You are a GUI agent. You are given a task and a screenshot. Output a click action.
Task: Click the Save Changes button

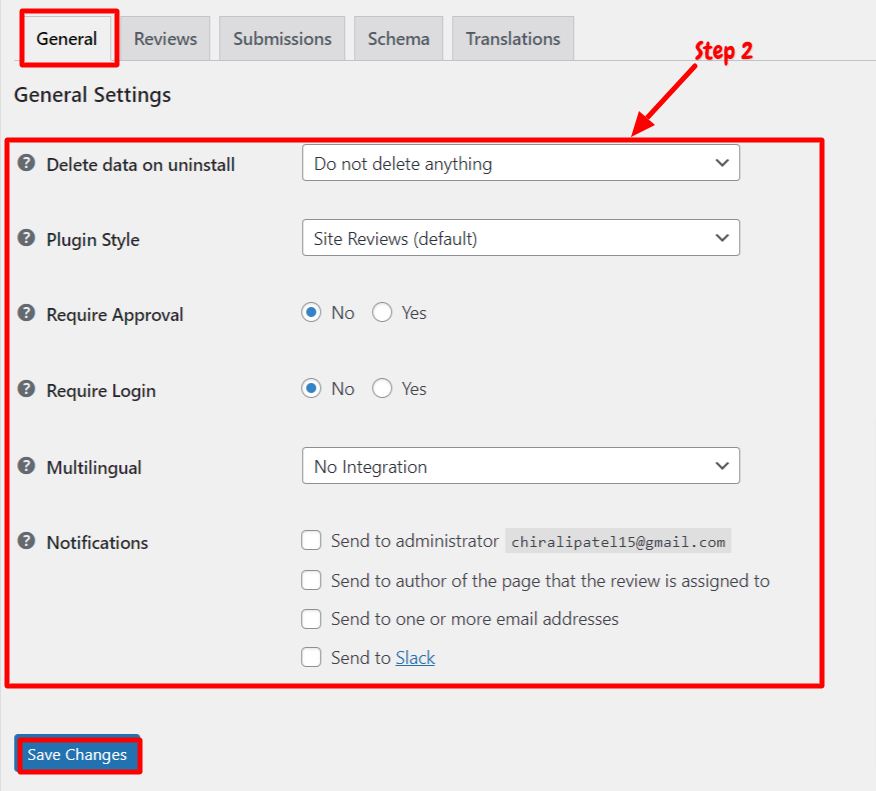(x=78, y=755)
